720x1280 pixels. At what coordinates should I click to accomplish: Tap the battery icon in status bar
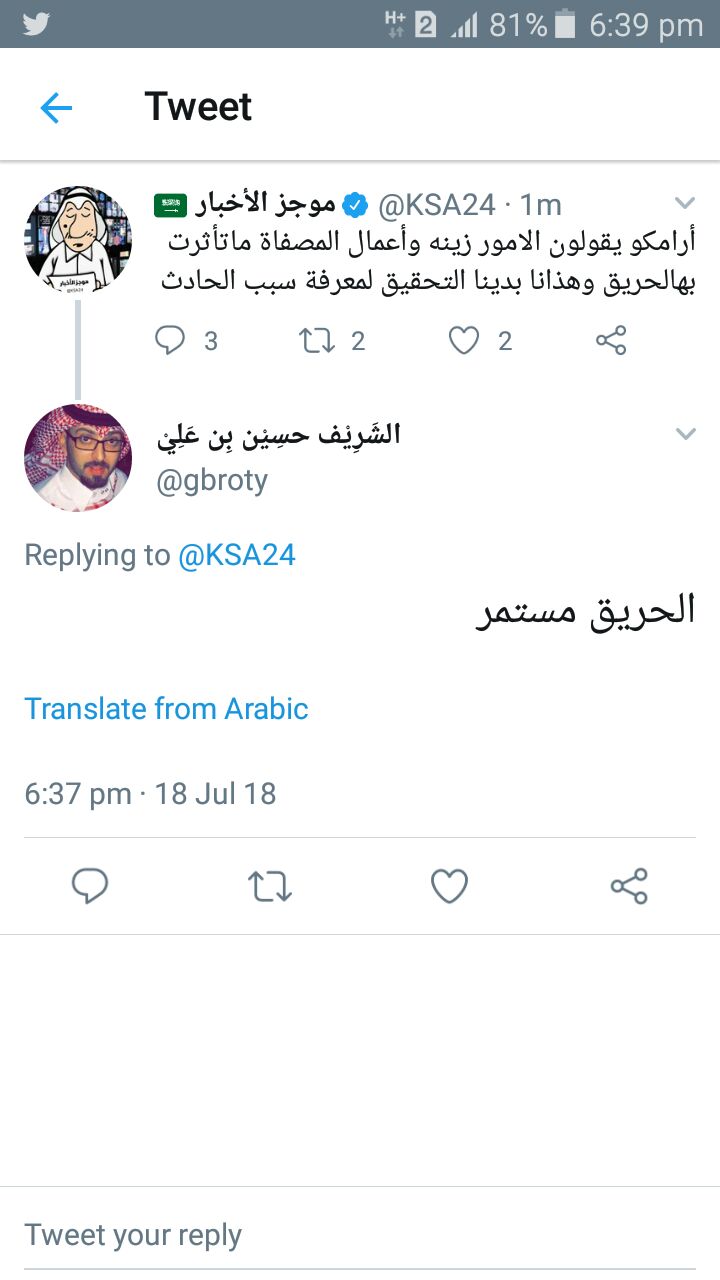click(565, 25)
